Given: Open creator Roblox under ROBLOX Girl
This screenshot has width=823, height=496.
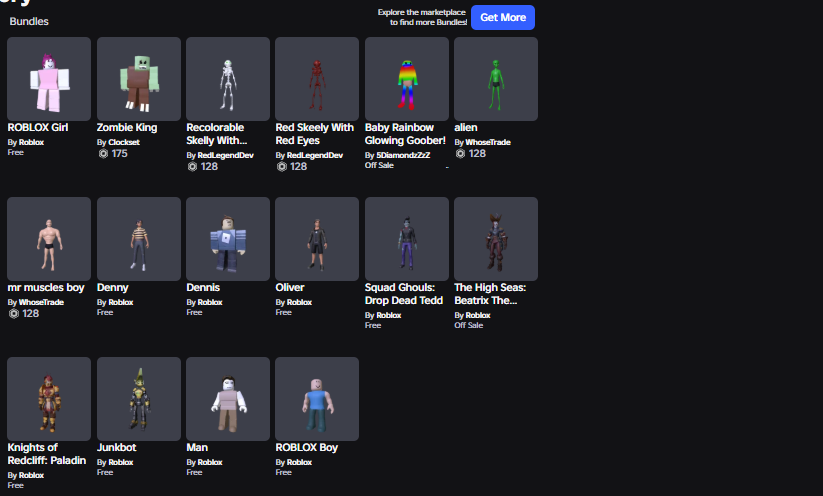Looking at the screenshot, I should click(31, 142).
